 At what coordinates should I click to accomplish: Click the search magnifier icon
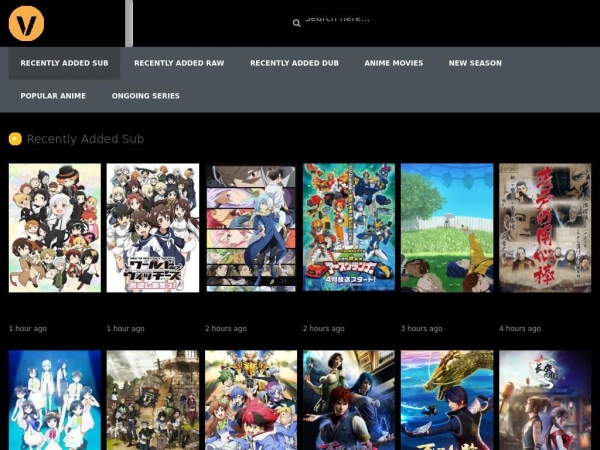pyautogui.click(x=297, y=23)
